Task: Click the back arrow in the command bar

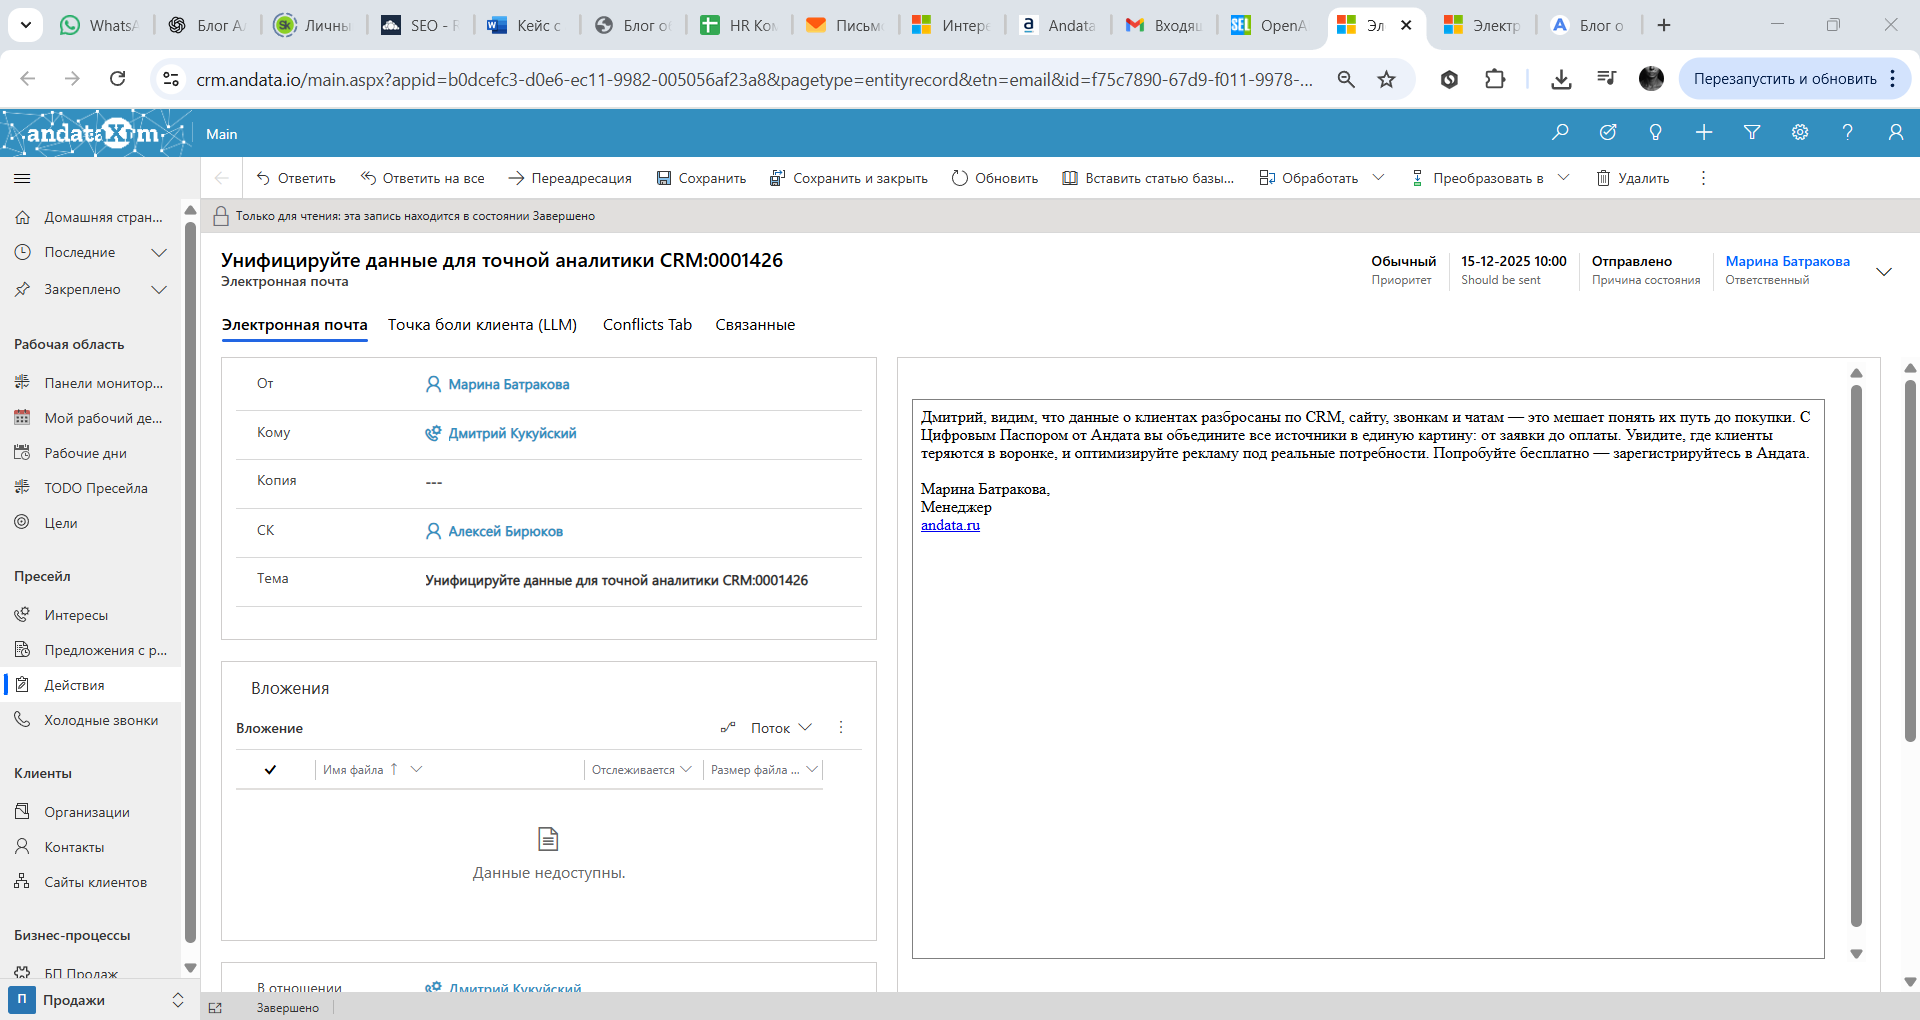Action: click(x=222, y=178)
